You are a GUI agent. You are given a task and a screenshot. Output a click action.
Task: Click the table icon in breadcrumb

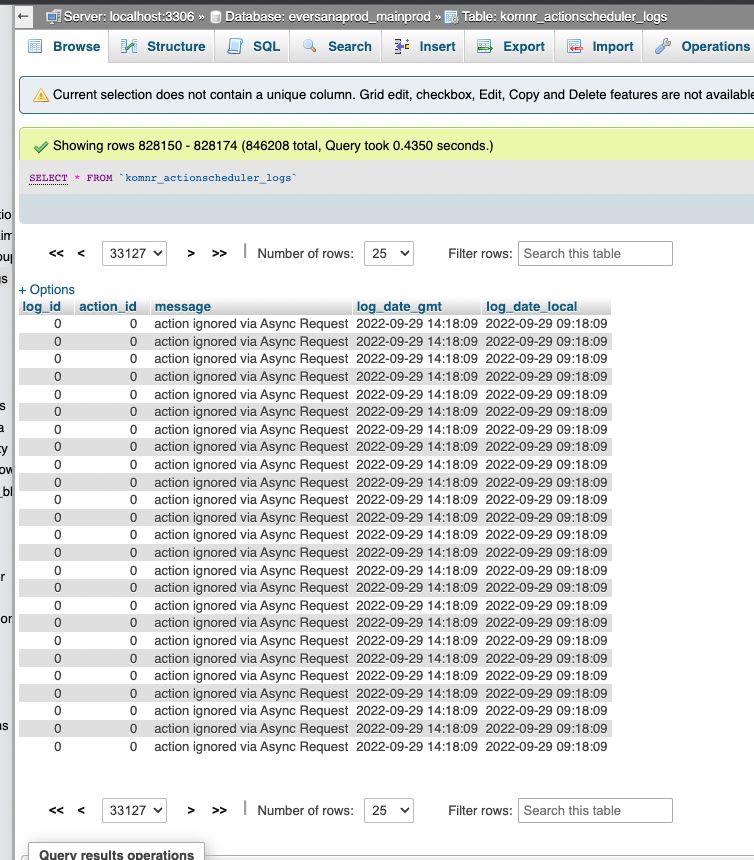pyautogui.click(x=451, y=17)
